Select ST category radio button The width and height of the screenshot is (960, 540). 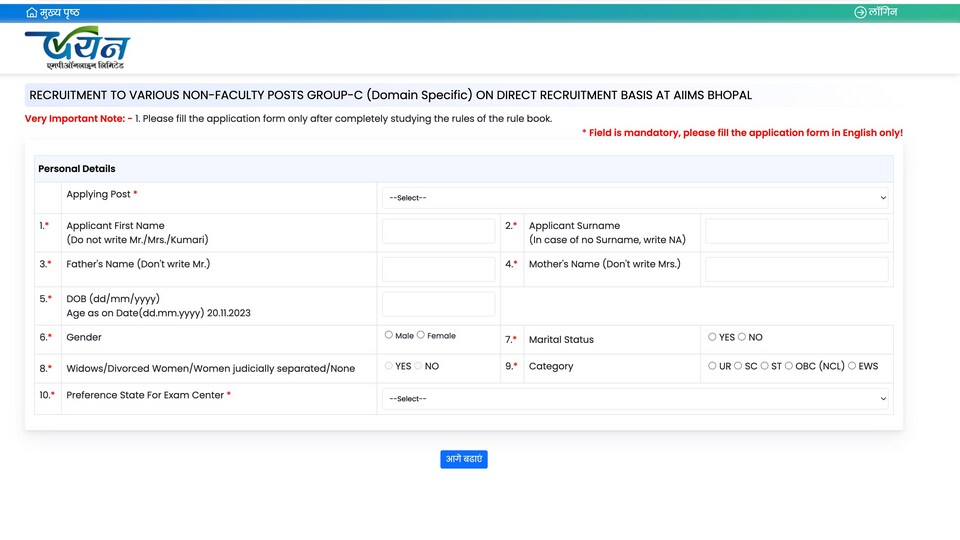[764, 366]
